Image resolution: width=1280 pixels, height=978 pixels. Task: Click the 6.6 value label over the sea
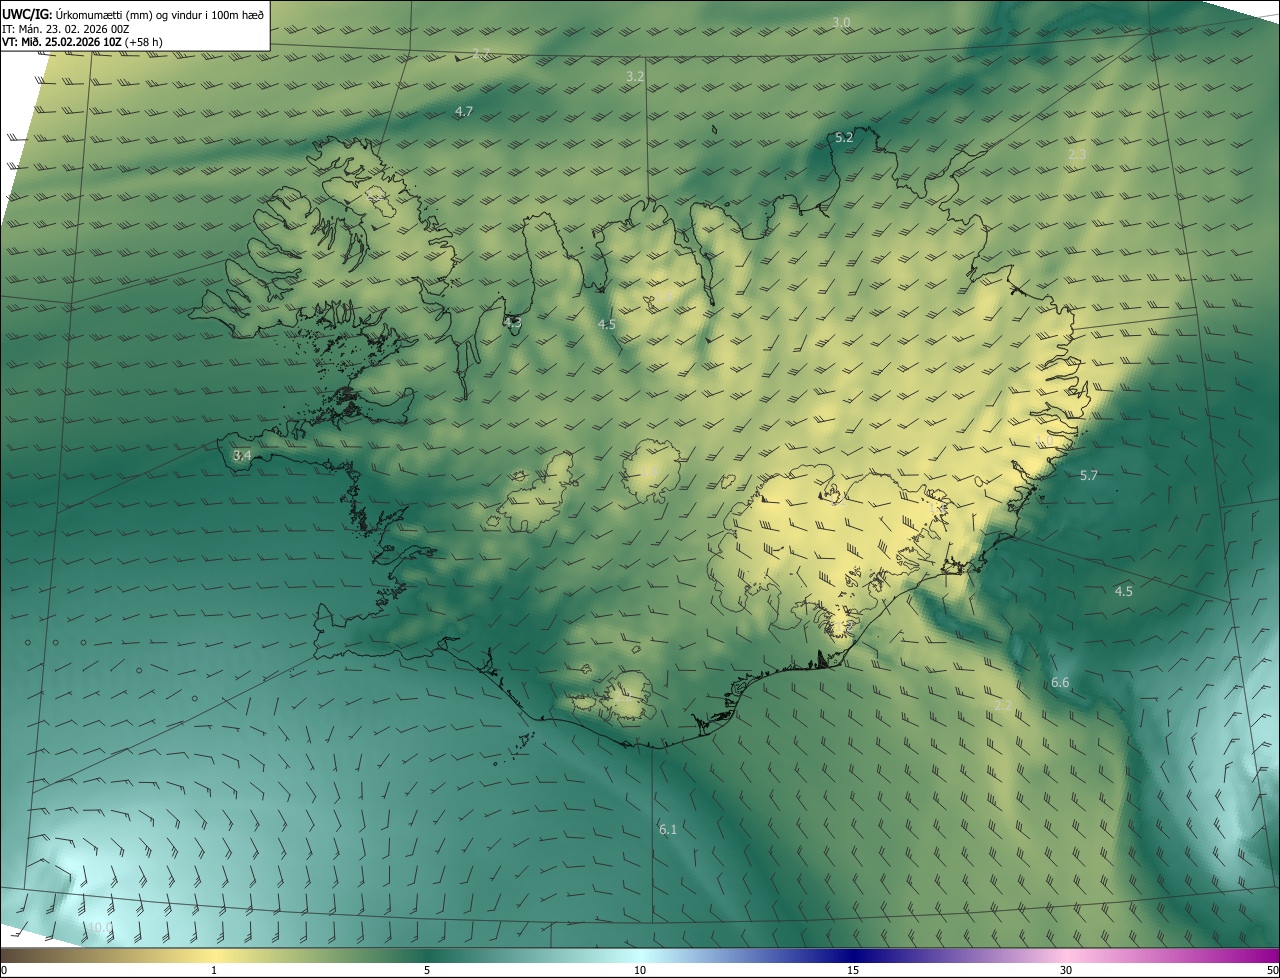click(1060, 683)
